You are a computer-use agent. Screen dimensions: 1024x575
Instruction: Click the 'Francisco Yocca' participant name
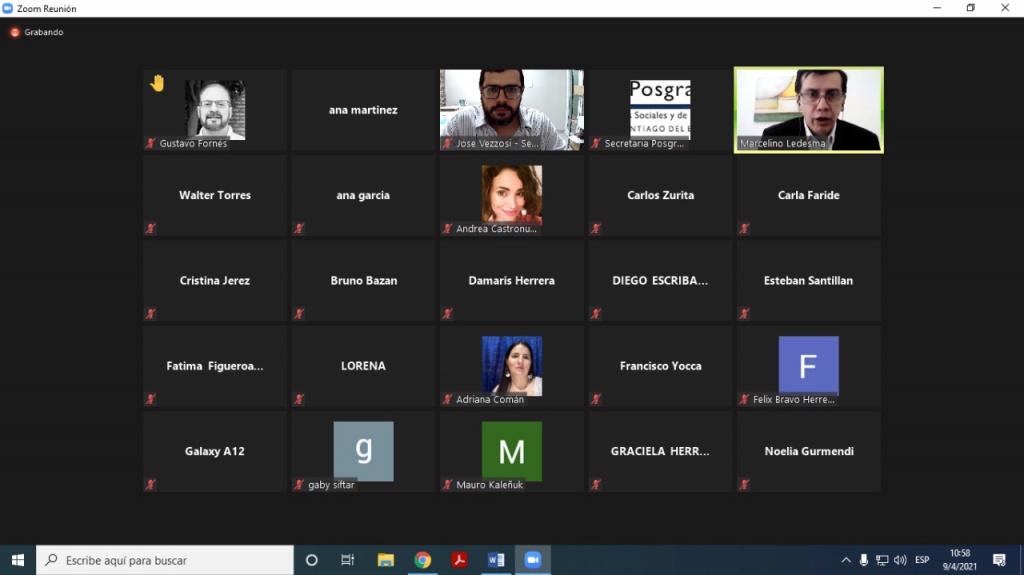[x=660, y=366]
